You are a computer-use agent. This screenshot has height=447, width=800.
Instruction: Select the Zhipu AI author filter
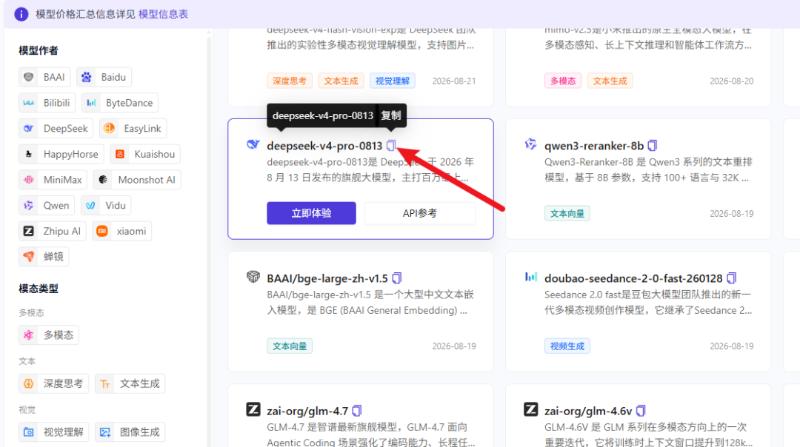point(53,231)
